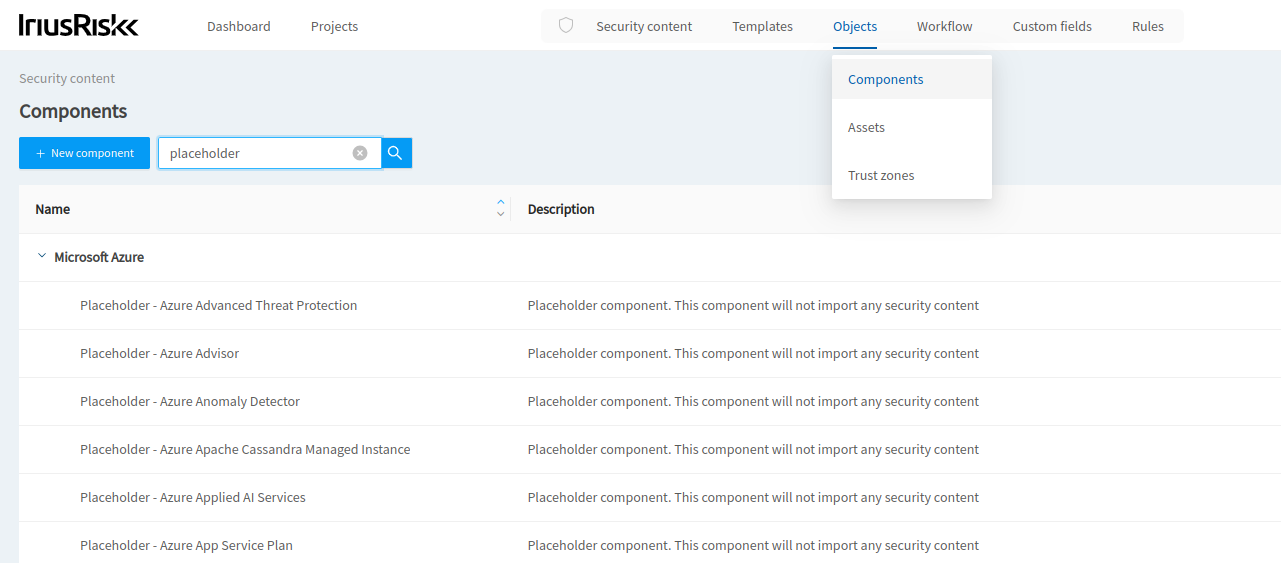Open Placeholder - Azure Apache Cassandra Managed Instance
The image size is (1281, 563).
click(x=245, y=449)
